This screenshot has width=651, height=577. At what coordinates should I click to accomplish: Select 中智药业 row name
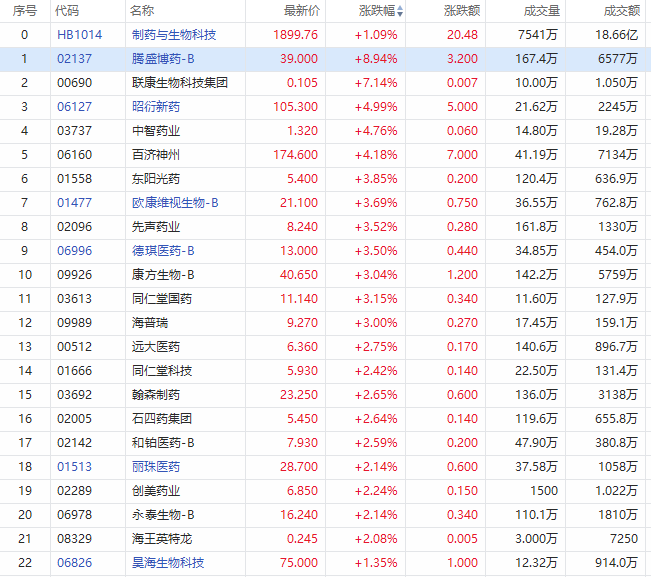pyautogui.click(x=156, y=131)
